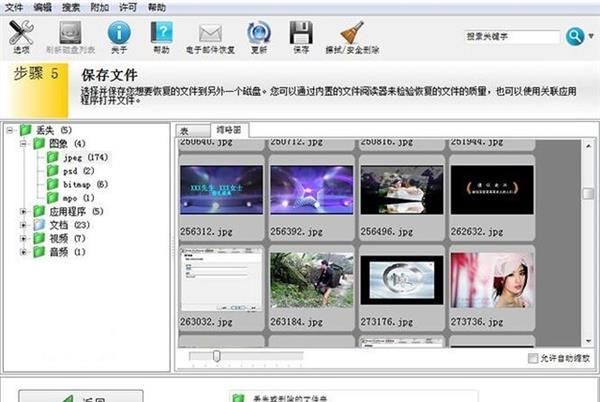Screen dimensions: 600x402
Task: Select the bitmap (6) folder
Action: point(85,184)
